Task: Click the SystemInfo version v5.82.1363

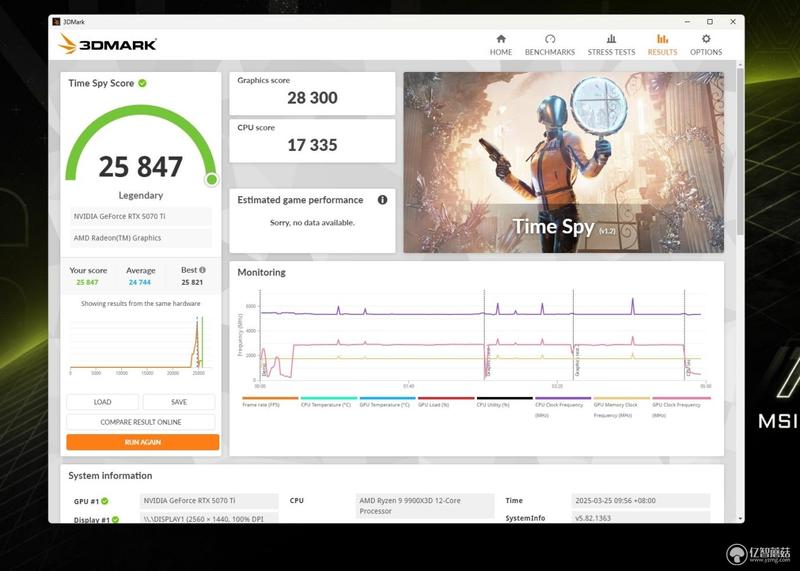Action: 641,517
